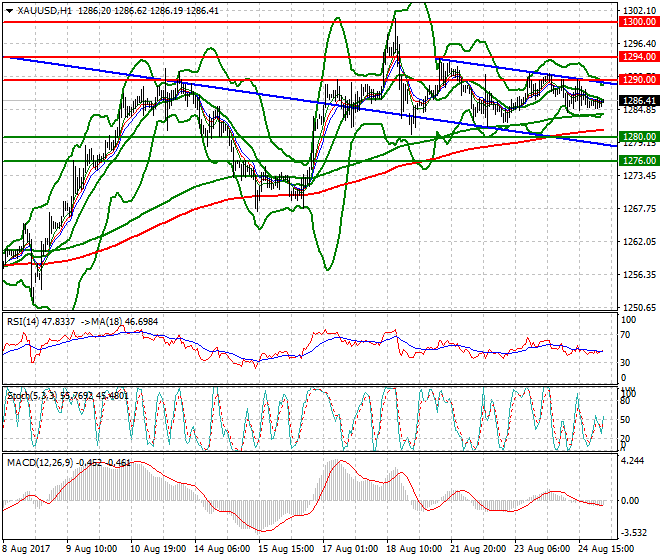Click the 1256.35 price scale value
Viewport: 660px width, 560px height.
[x=639, y=275]
